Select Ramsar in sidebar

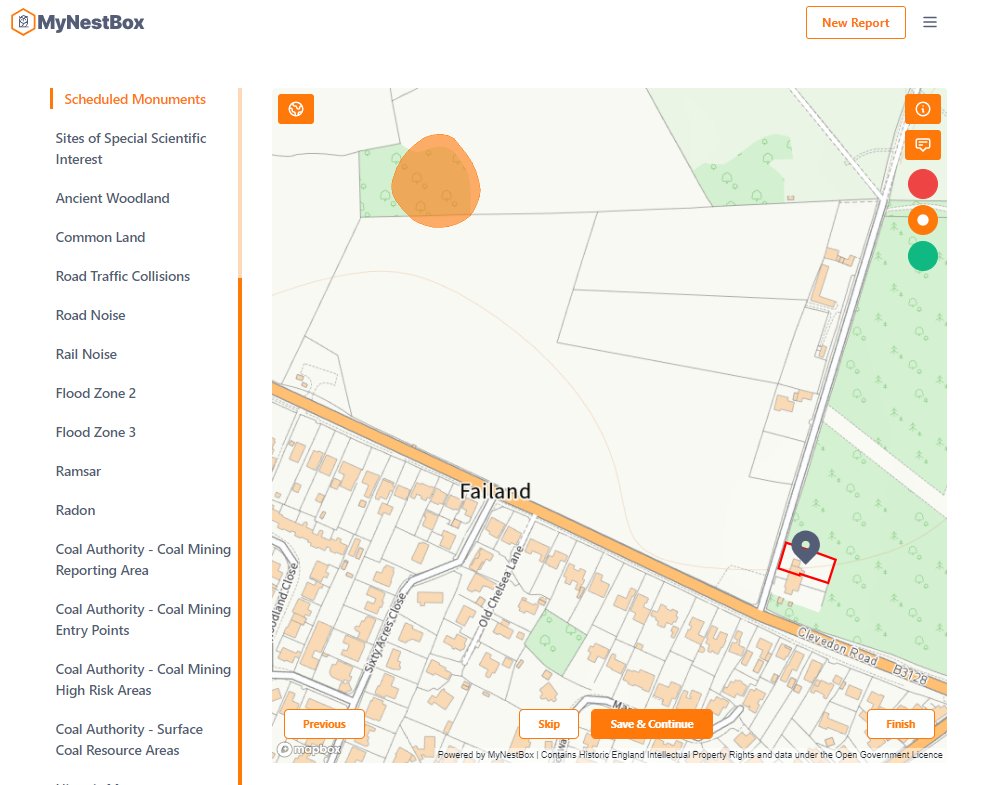(78, 471)
